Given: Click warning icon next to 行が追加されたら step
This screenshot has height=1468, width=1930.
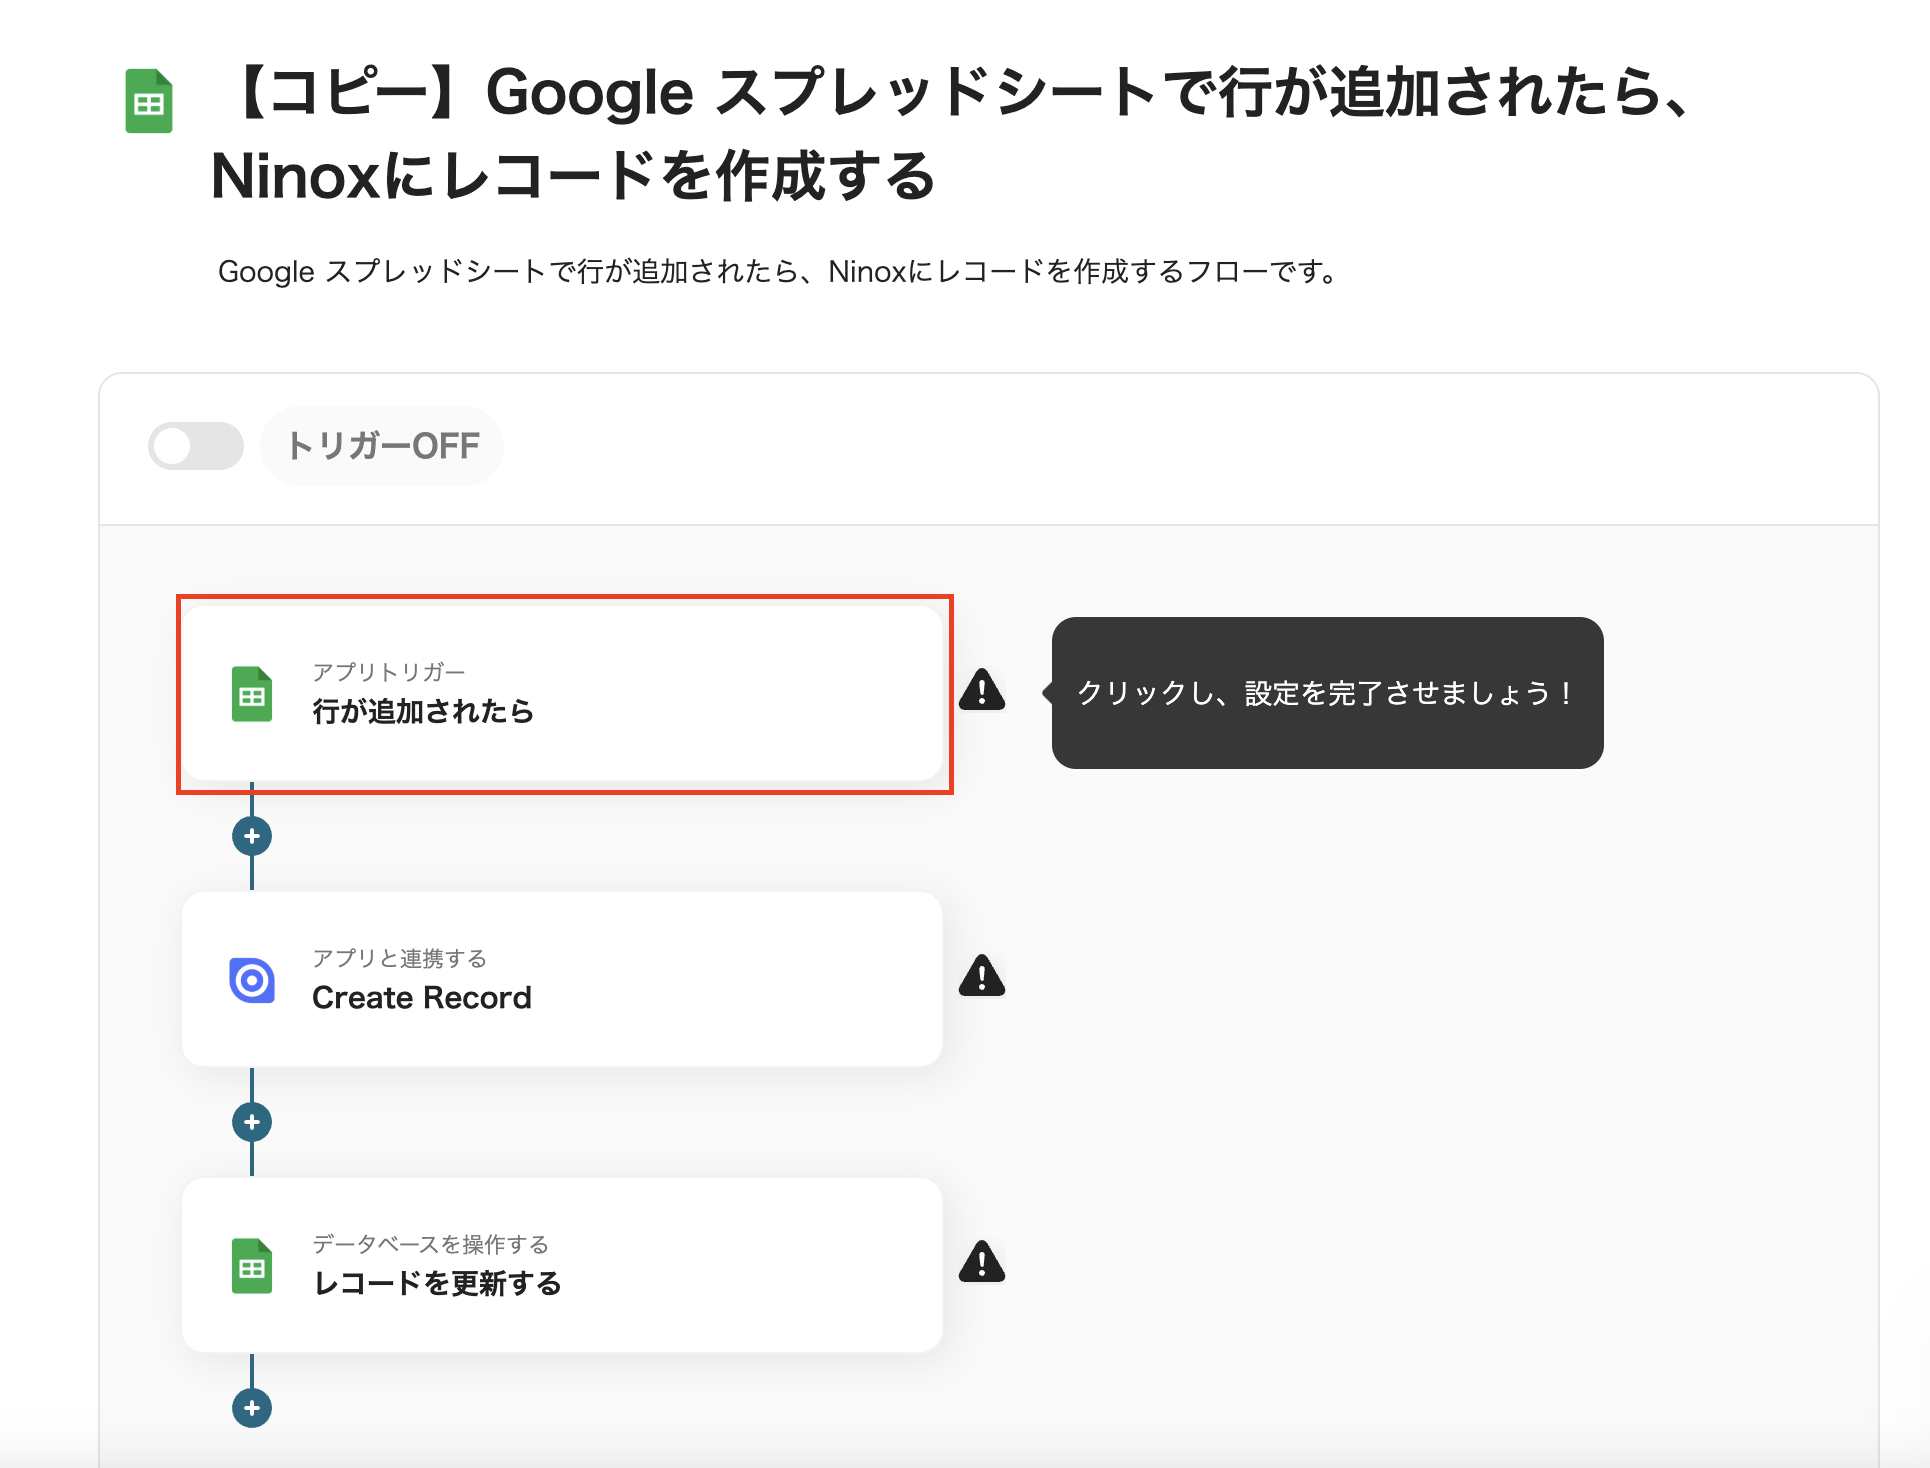Looking at the screenshot, I should click(982, 691).
